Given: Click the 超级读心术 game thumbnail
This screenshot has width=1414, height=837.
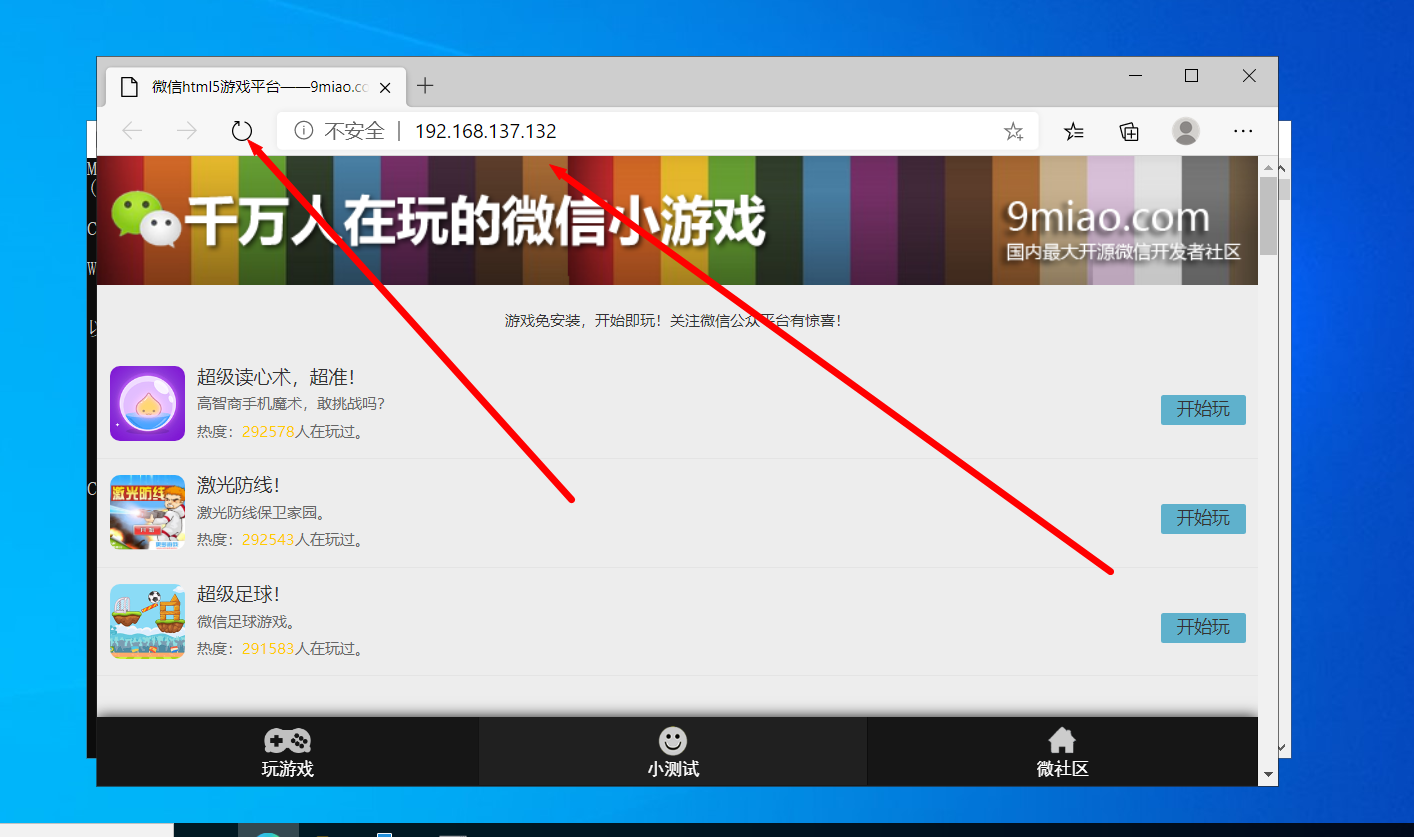Looking at the screenshot, I should pyautogui.click(x=147, y=403).
